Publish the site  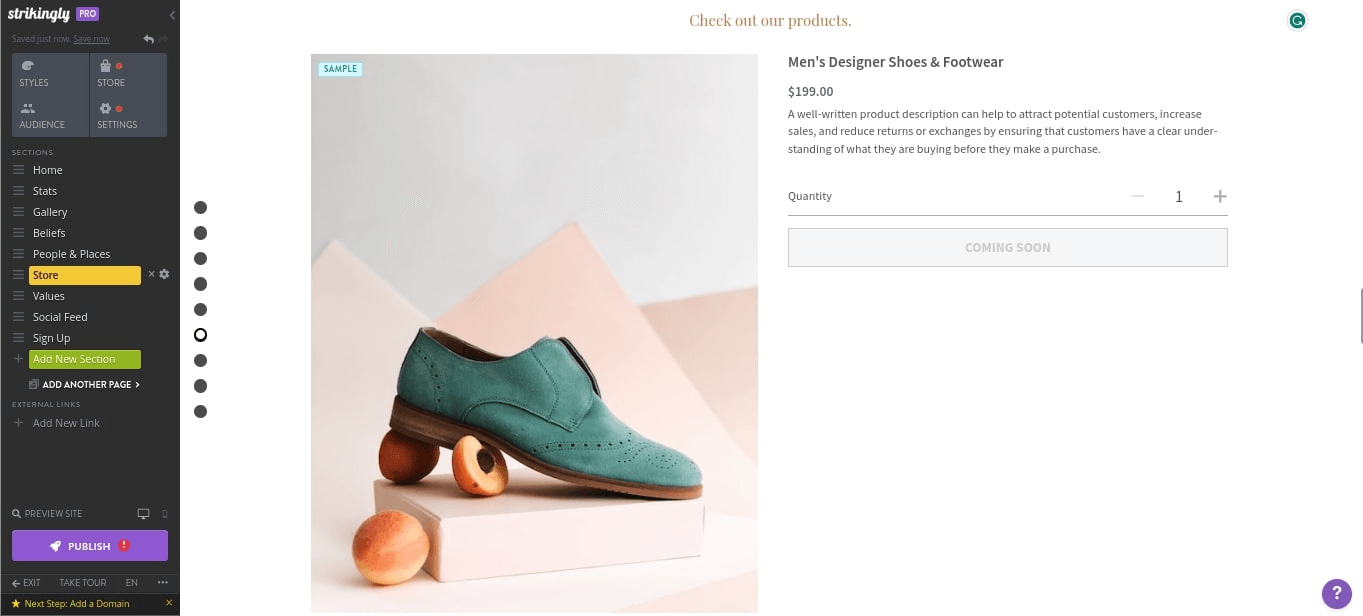tap(89, 546)
